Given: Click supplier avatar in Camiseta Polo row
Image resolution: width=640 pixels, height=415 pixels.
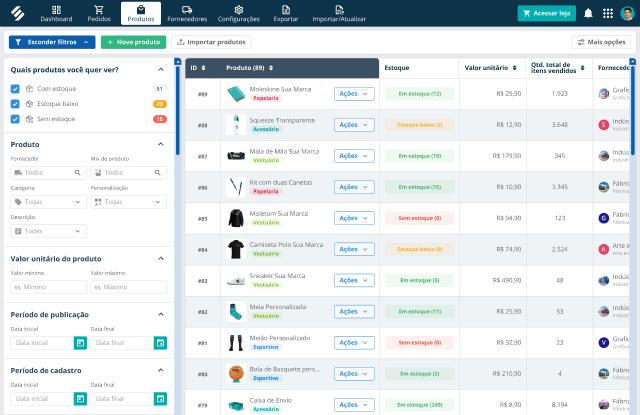Looking at the screenshot, I should coord(604,249).
